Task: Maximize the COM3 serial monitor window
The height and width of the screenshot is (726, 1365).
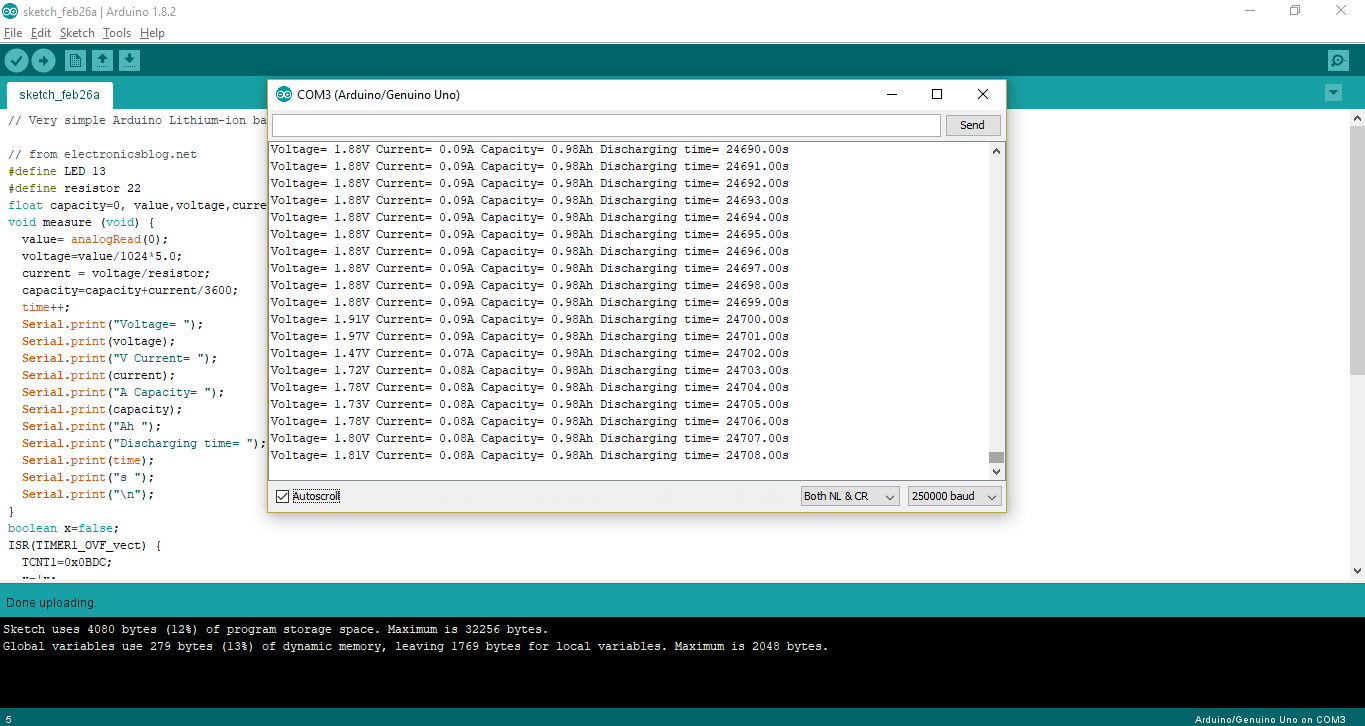Action: 937,95
